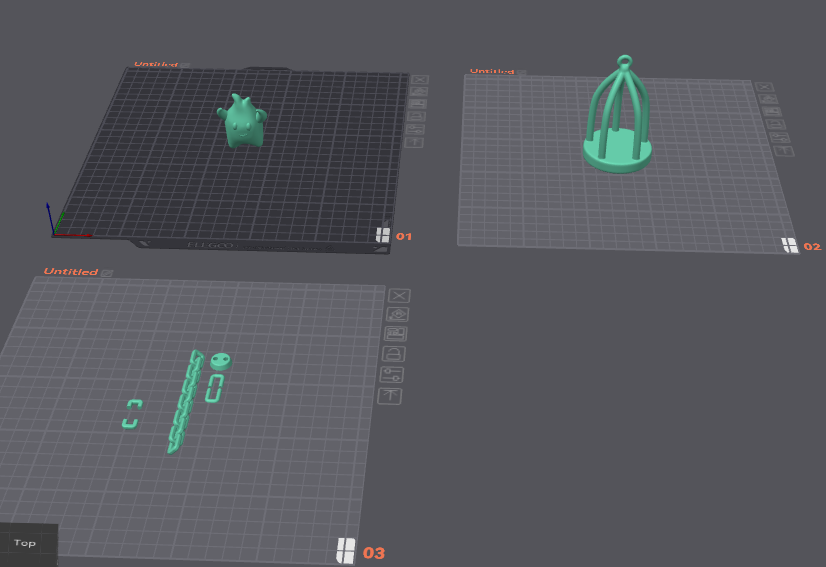Viewport: 826px width, 567px height.
Task: Click the plate 02 grid icon beside number
Action: pos(790,245)
